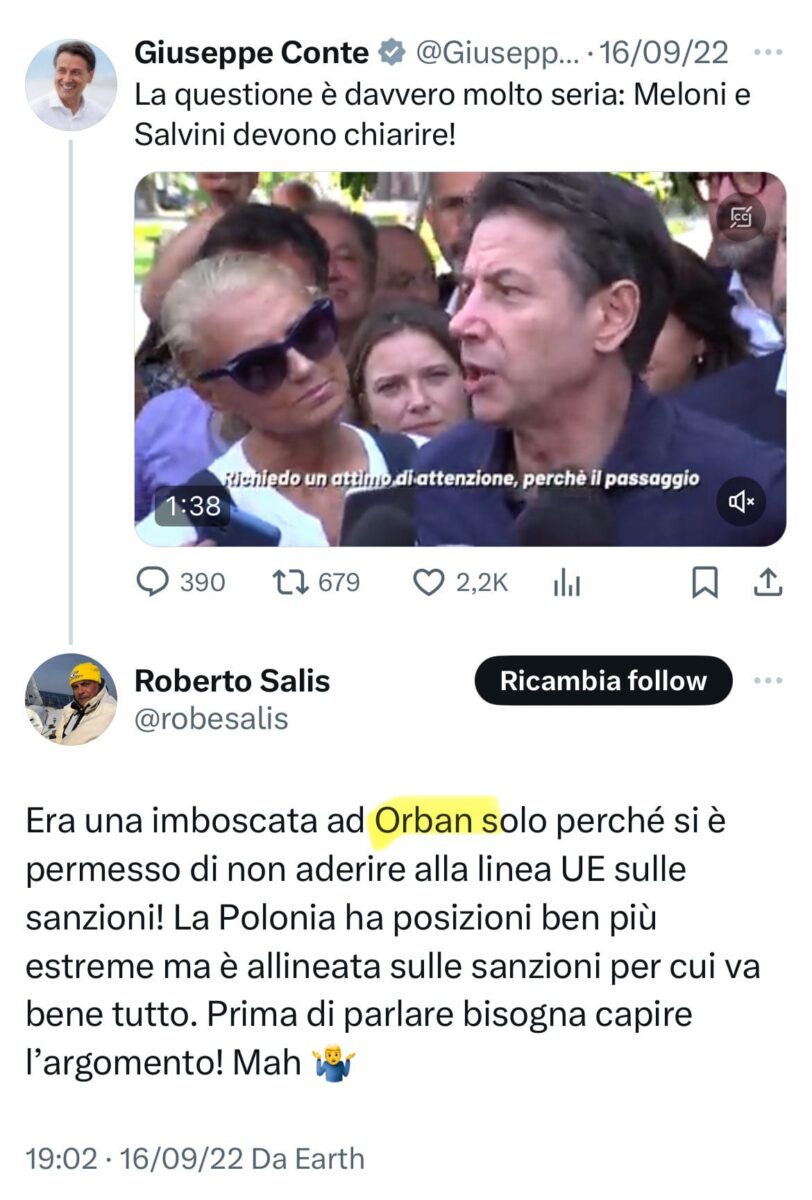The height and width of the screenshot is (1200, 812).
Task: Play the embedded video in the tweet
Action: (x=460, y=360)
